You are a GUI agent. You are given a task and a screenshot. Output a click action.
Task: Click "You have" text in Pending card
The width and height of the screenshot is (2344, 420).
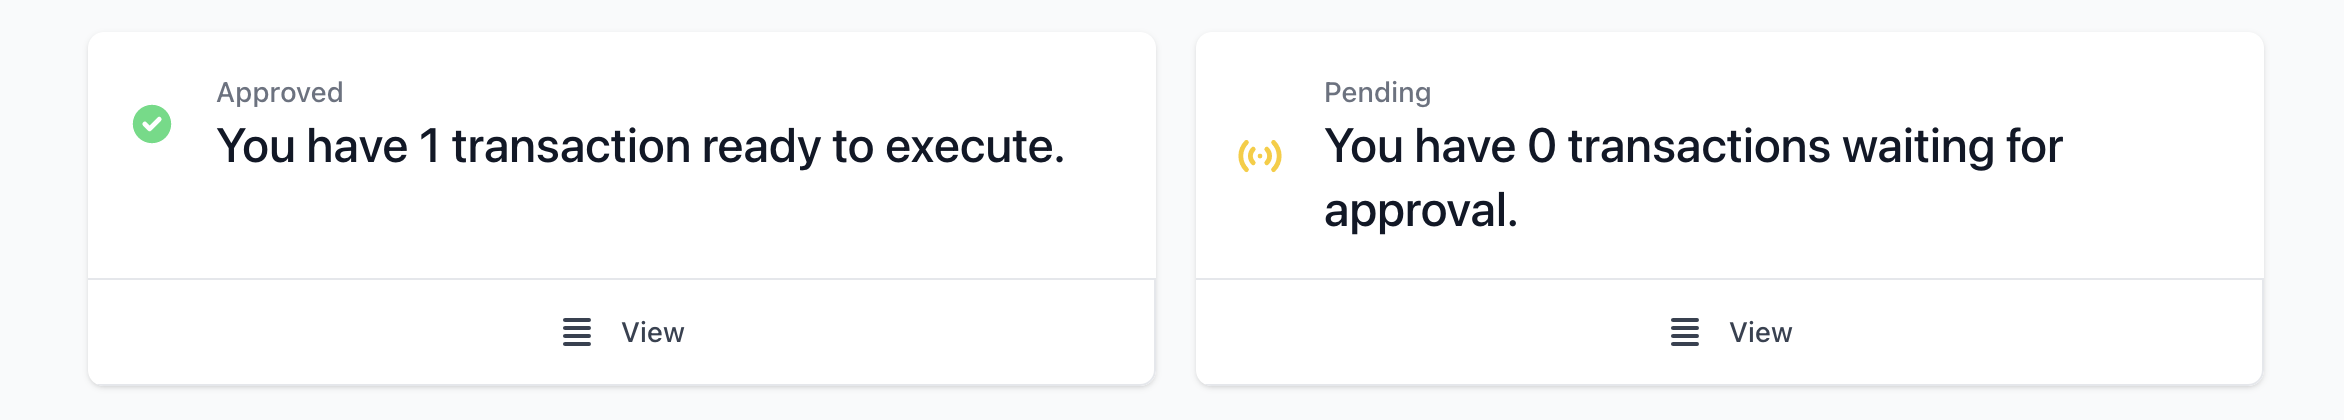pos(1420,146)
